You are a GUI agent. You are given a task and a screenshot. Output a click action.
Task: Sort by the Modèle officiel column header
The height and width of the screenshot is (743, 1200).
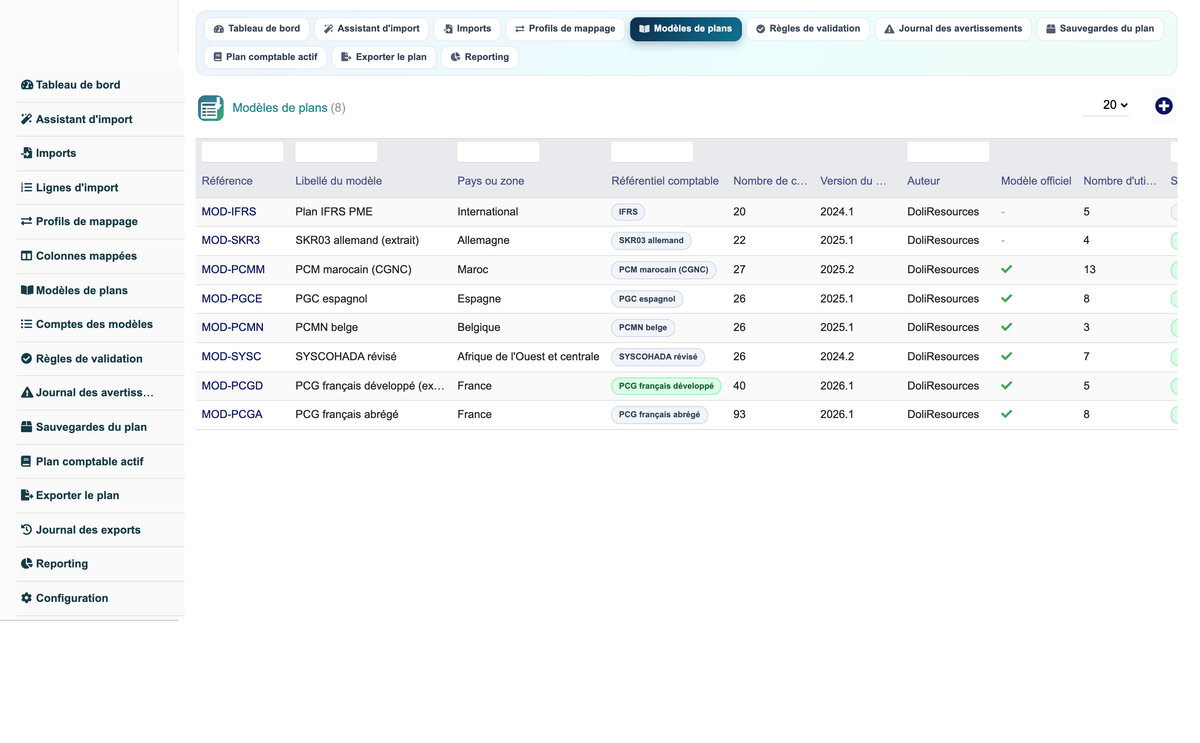click(1036, 181)
